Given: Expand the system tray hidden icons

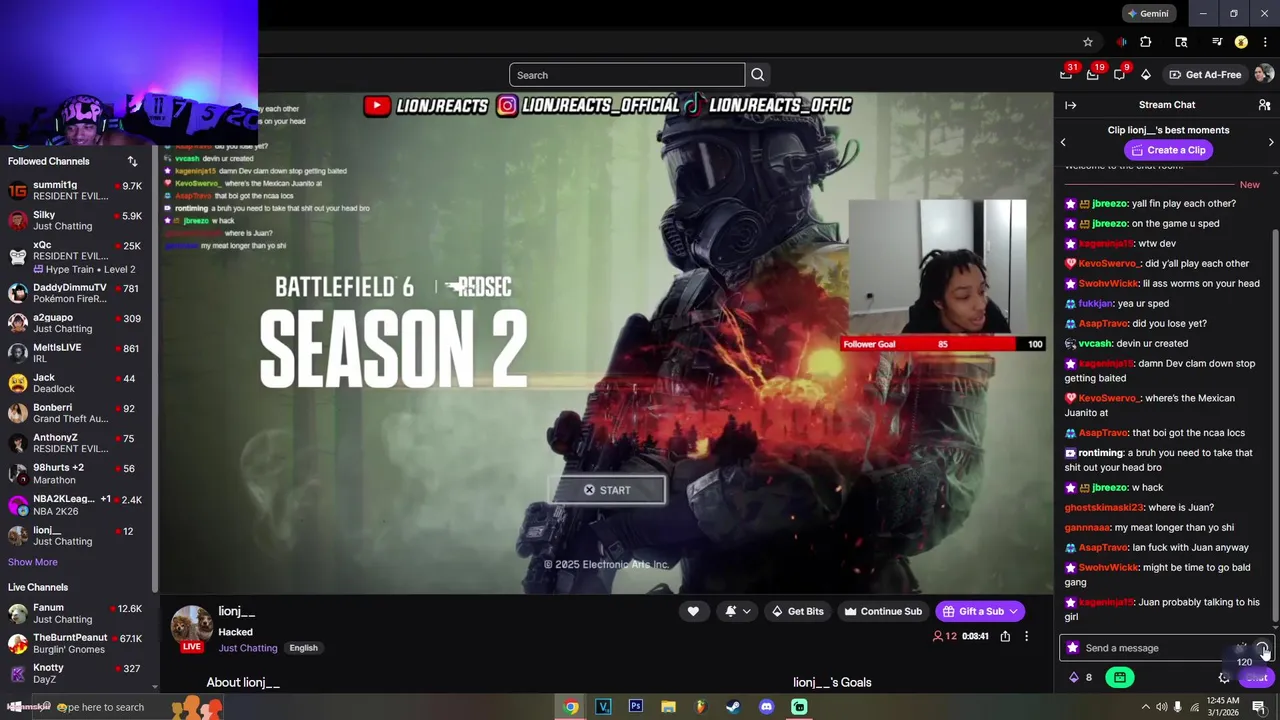Looking at the screenshot, I should 1146,707.
